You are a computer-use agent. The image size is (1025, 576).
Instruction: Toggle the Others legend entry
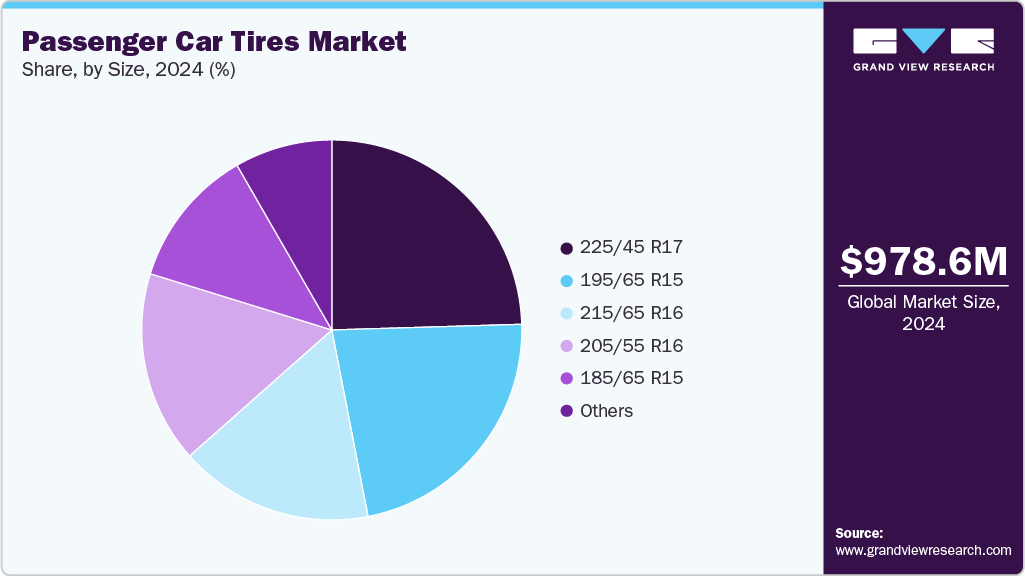pyautogui.click(x=607, y=411)
